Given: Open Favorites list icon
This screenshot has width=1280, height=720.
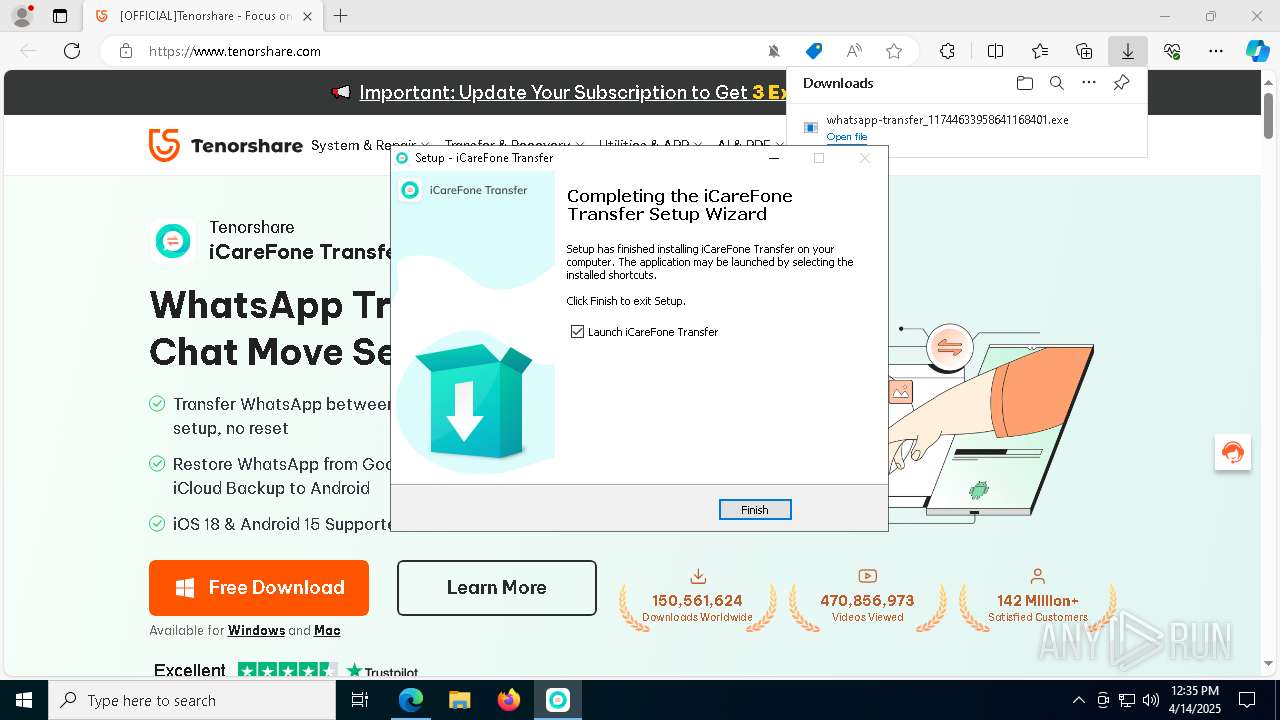Looking at the screenshot, I should click(x=1040, y=51).
